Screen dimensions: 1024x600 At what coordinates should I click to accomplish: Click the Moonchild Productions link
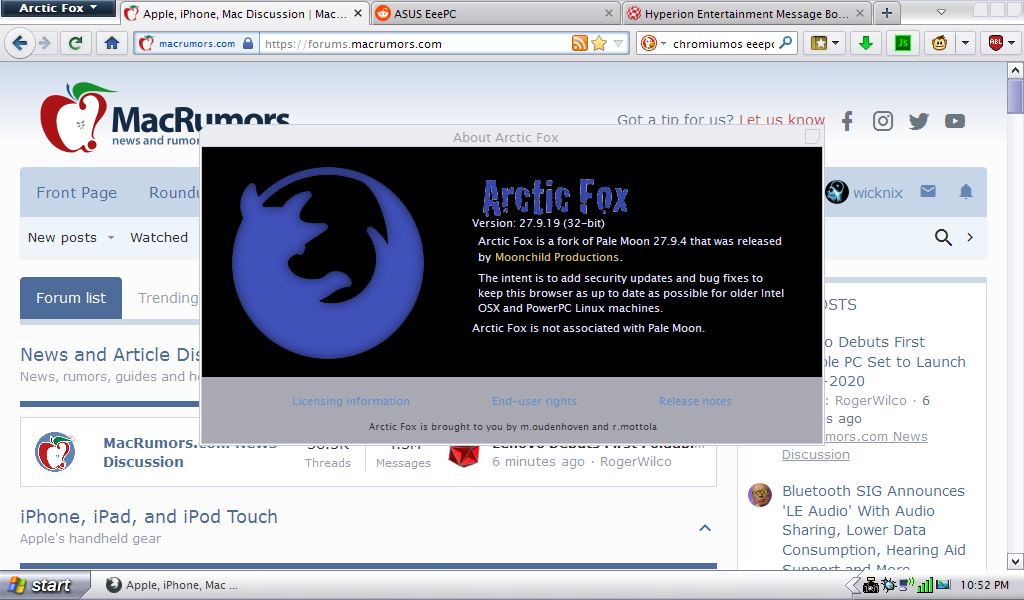556,257
